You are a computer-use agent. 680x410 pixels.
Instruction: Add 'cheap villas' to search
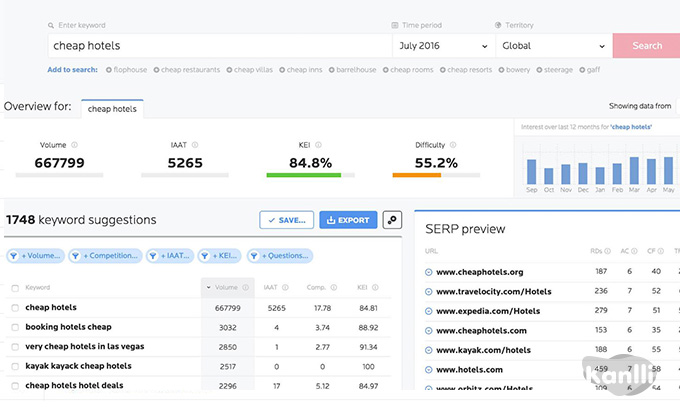point(249,70)
